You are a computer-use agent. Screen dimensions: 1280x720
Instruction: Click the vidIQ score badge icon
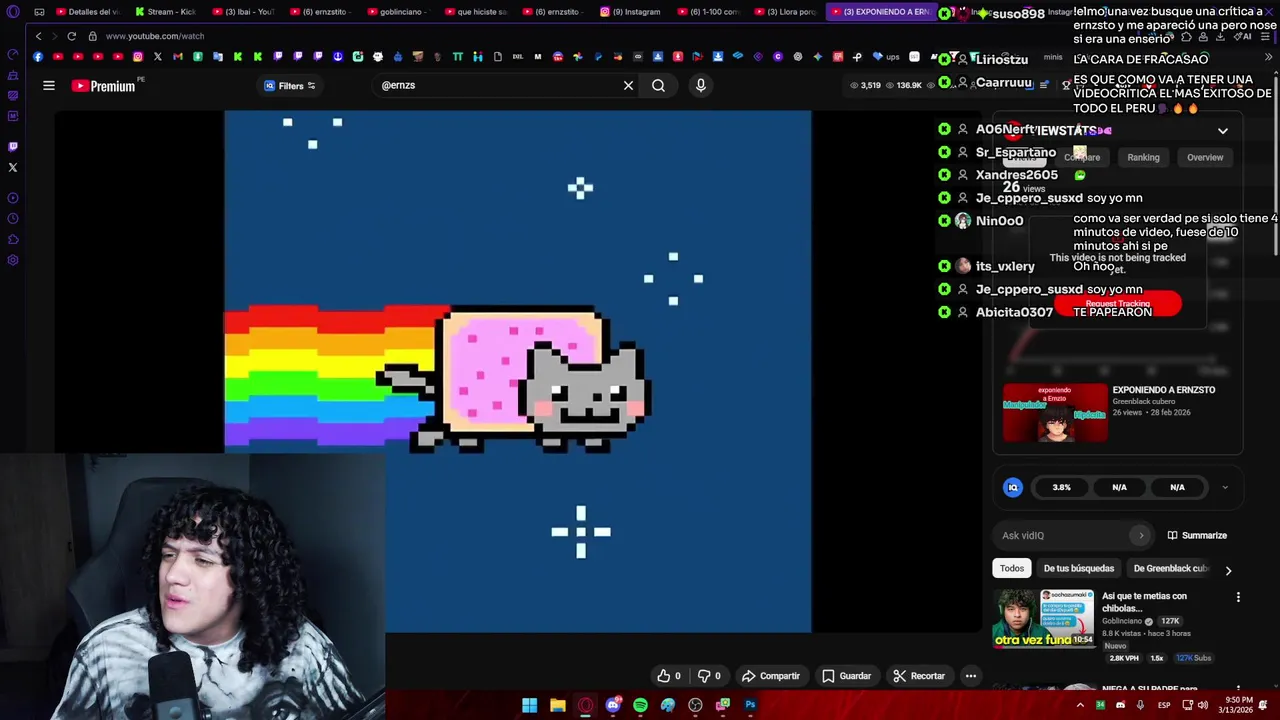point(1013,487)
